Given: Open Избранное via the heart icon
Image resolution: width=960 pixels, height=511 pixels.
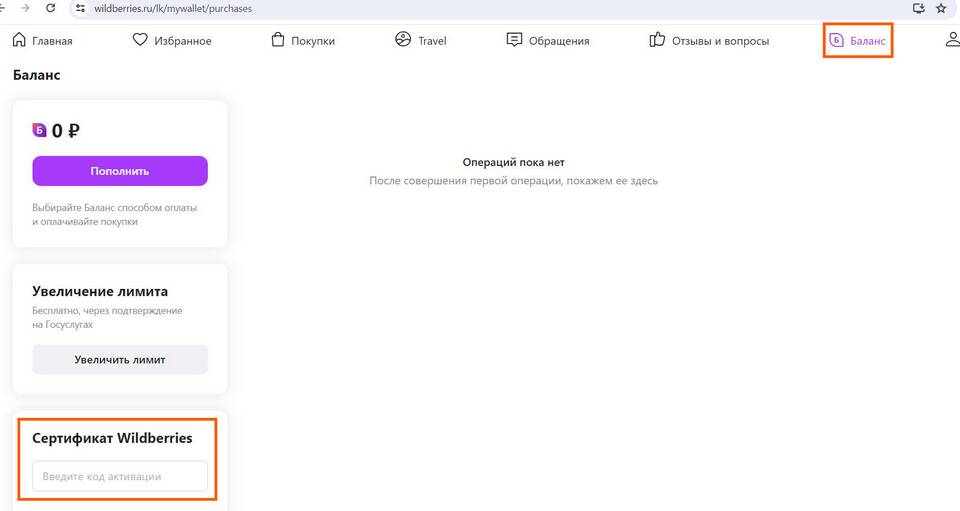Looking at the screenshot, I should pyautogui.click(x=140, y=40).
